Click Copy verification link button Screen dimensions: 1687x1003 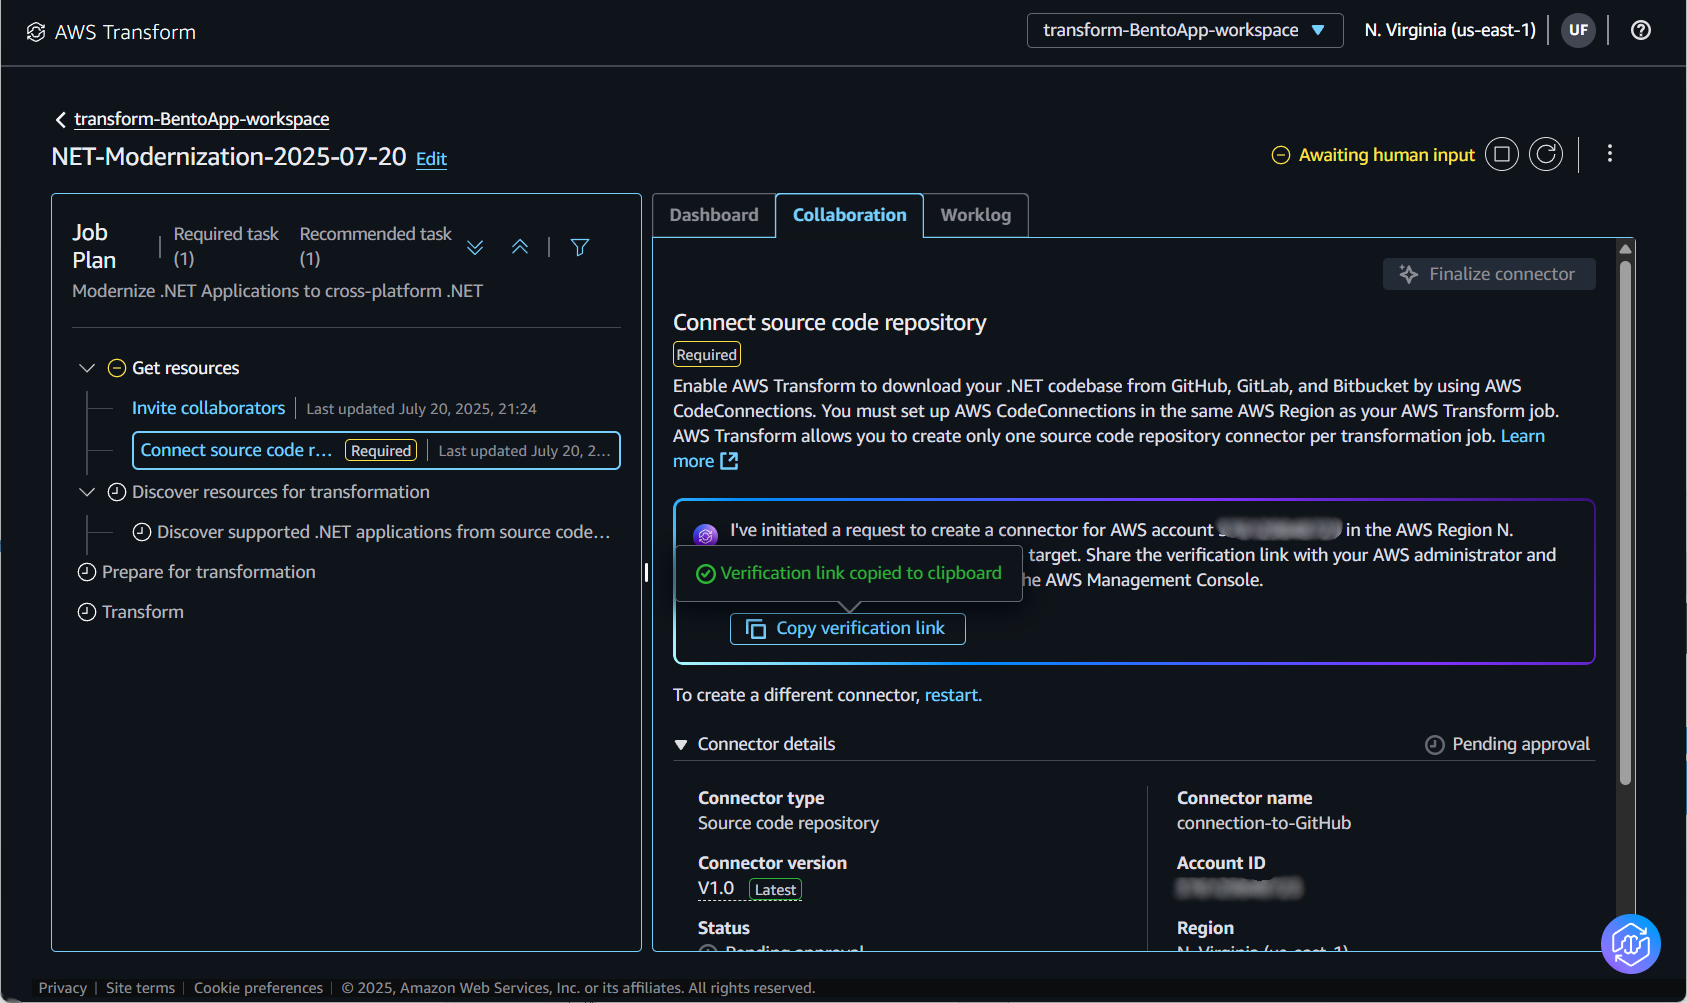click(848, 629)
